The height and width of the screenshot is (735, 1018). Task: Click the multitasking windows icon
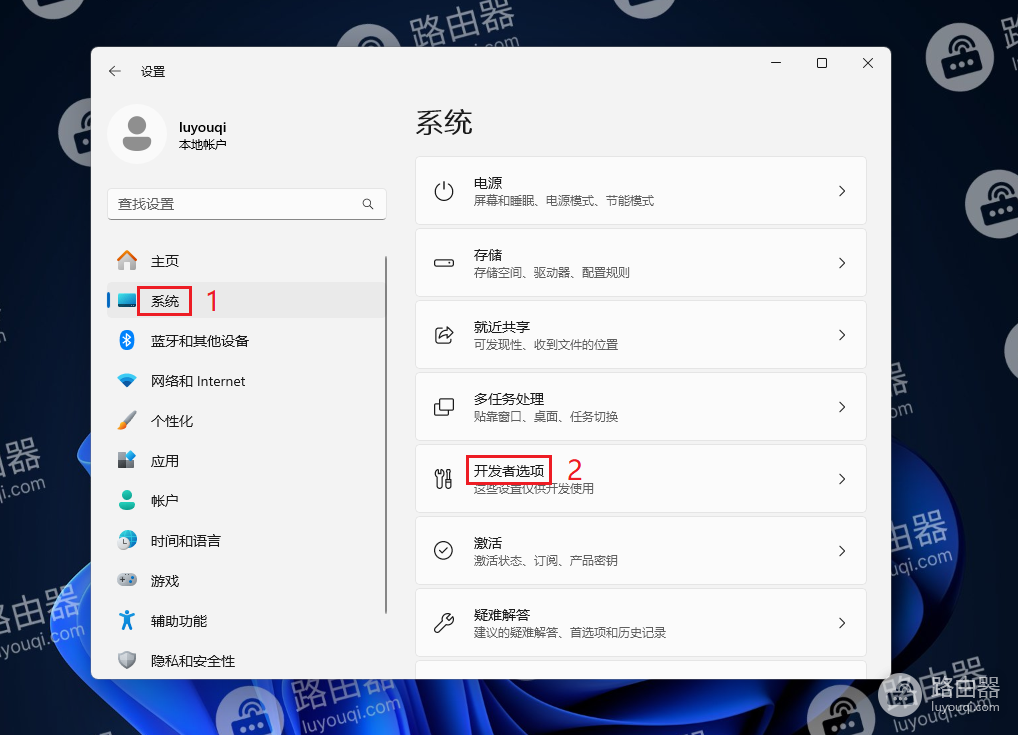(444, 407)
